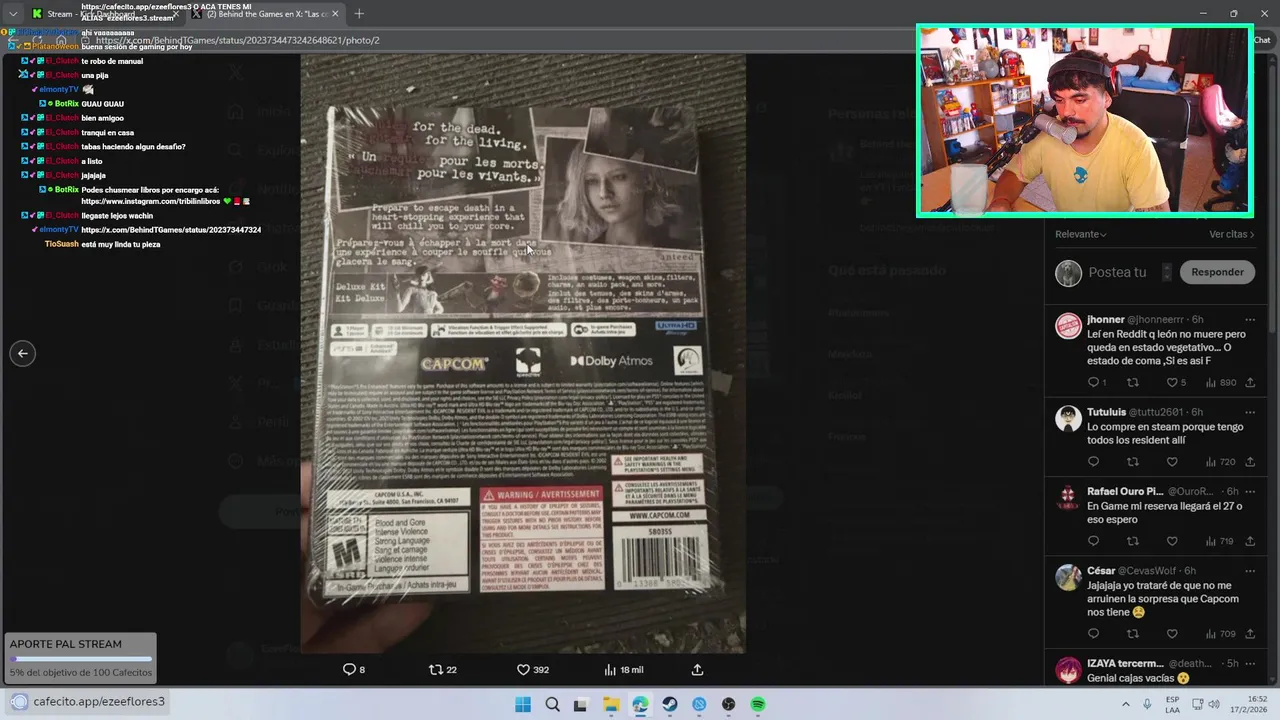Click the reply box avatar
Viewport: 1280px width, 720px height.
tap(1068, 273)
